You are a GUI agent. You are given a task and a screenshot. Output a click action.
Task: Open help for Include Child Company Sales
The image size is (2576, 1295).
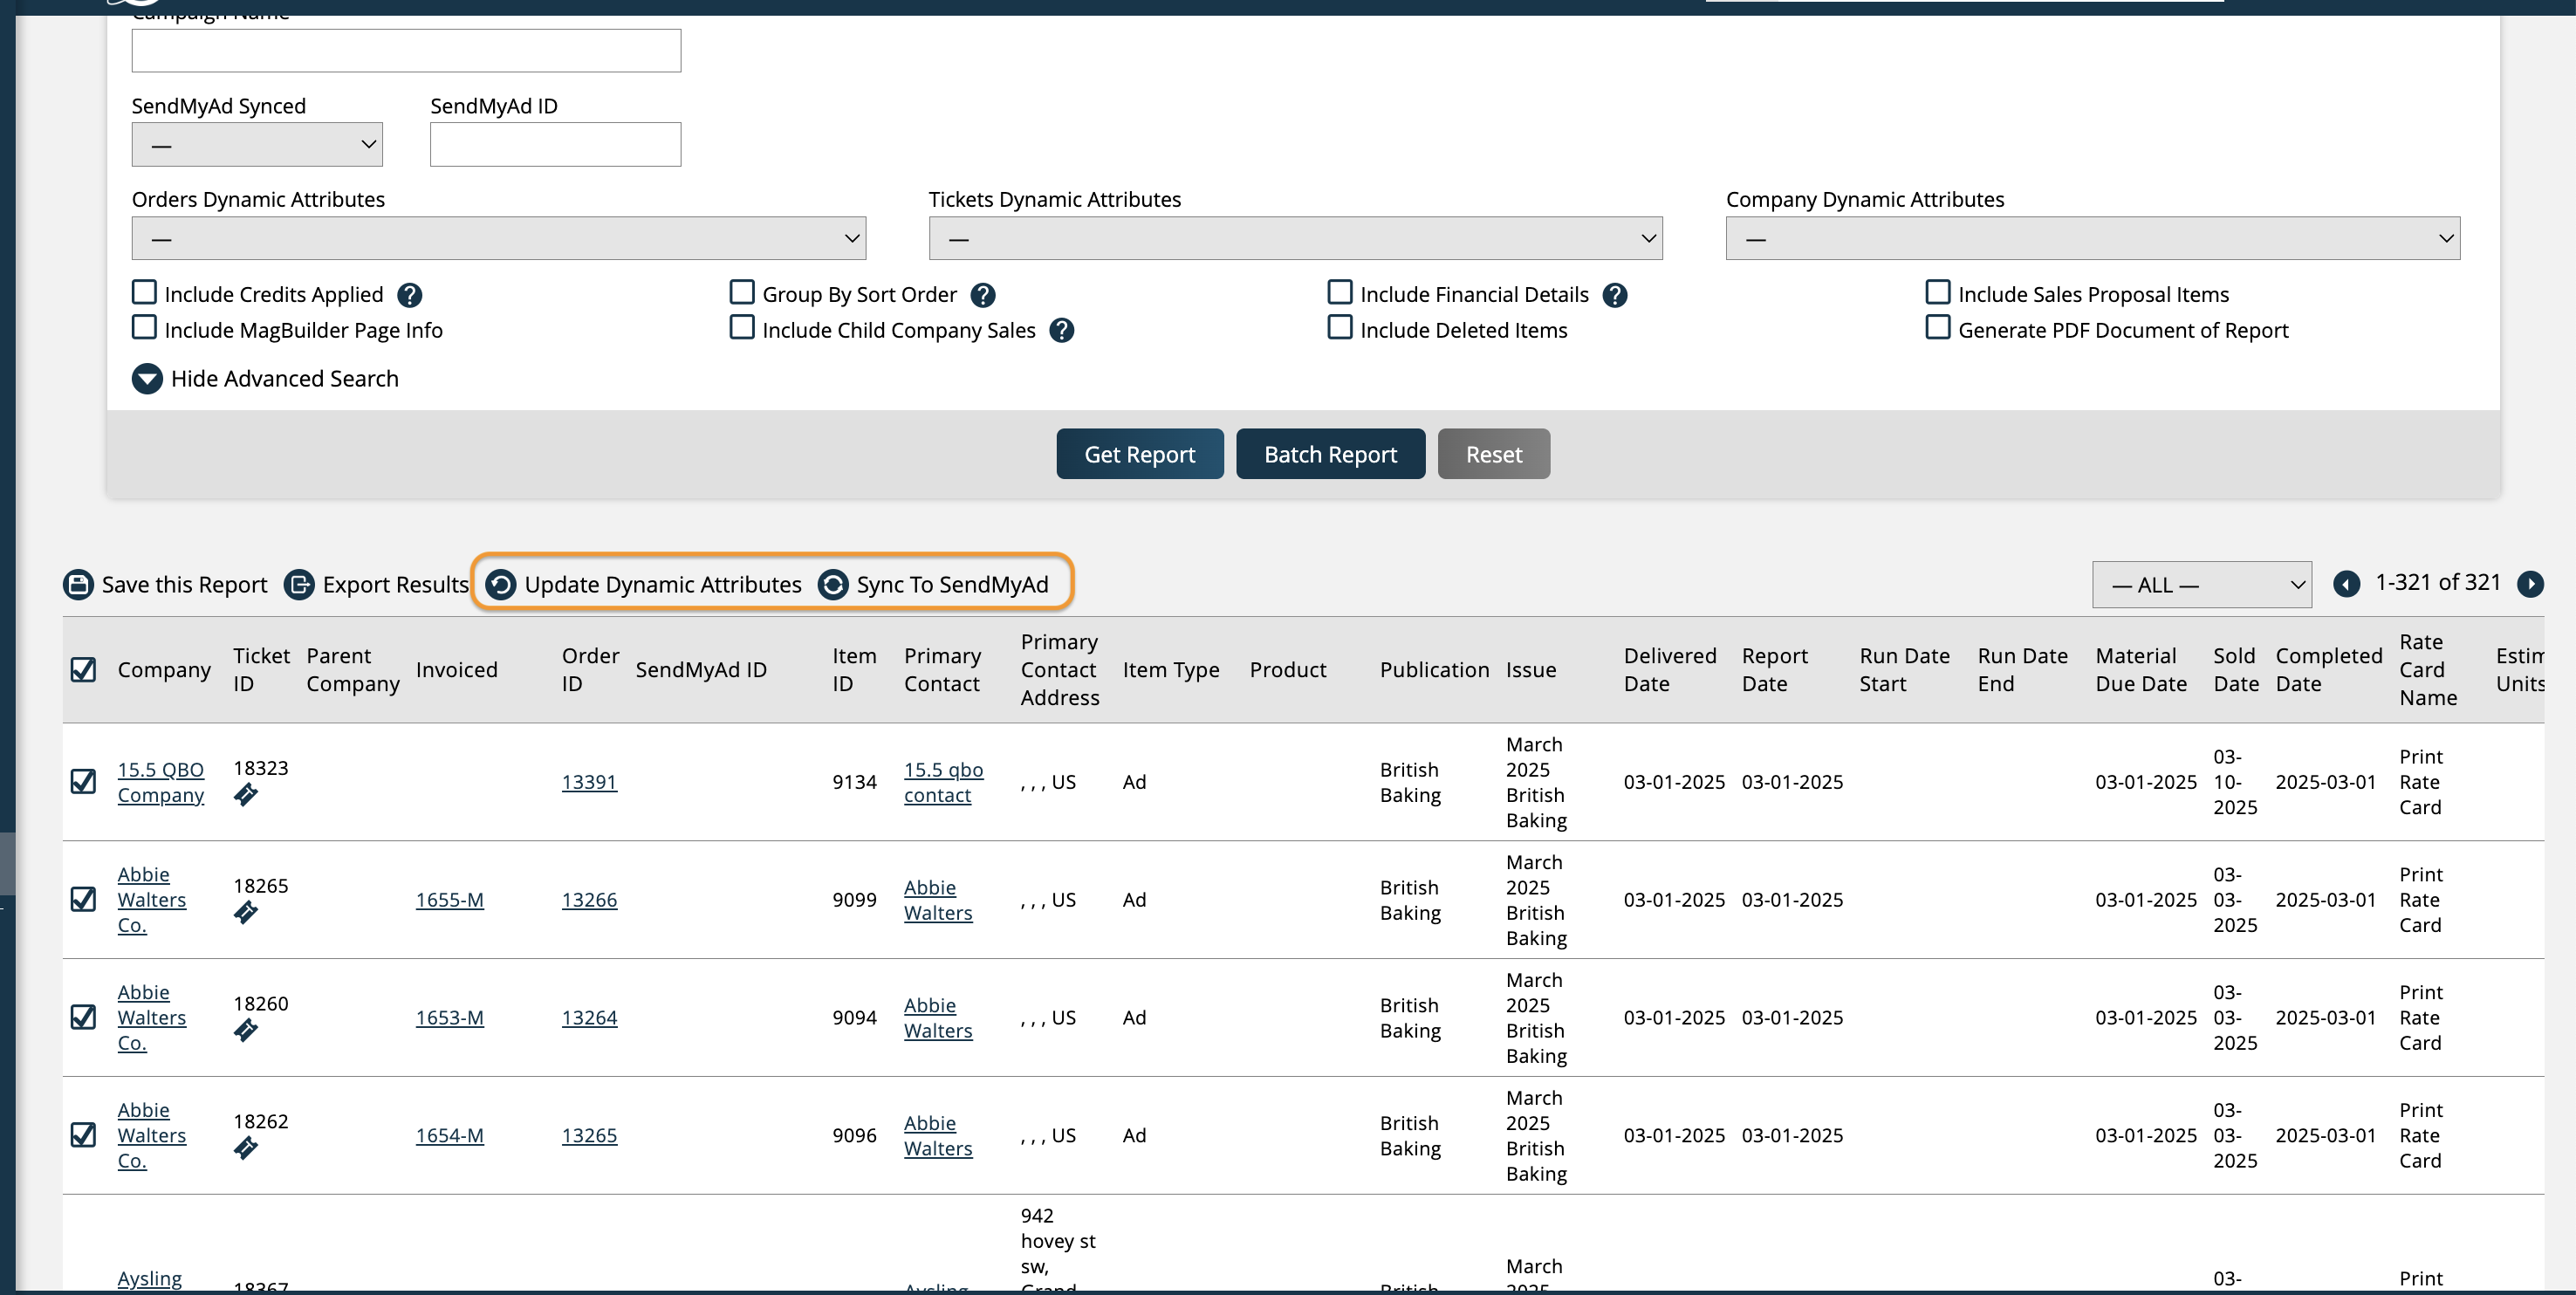[x=1062, y=331]
